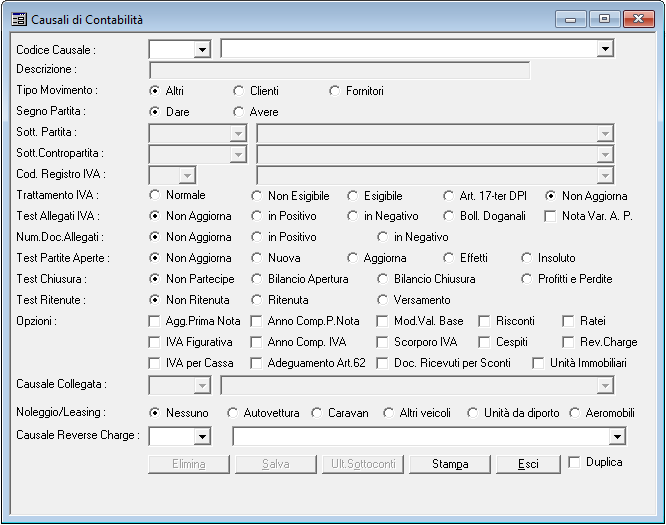Tick the Duplica checkbox
The image size is (666, 525).
[x=574, y=462]
